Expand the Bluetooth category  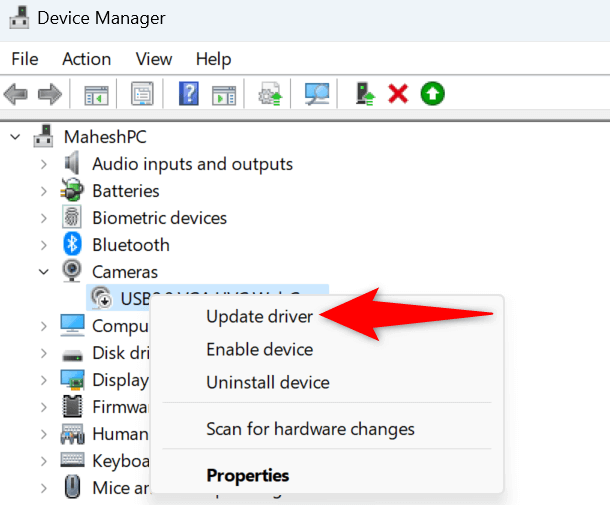click(43, 244)
